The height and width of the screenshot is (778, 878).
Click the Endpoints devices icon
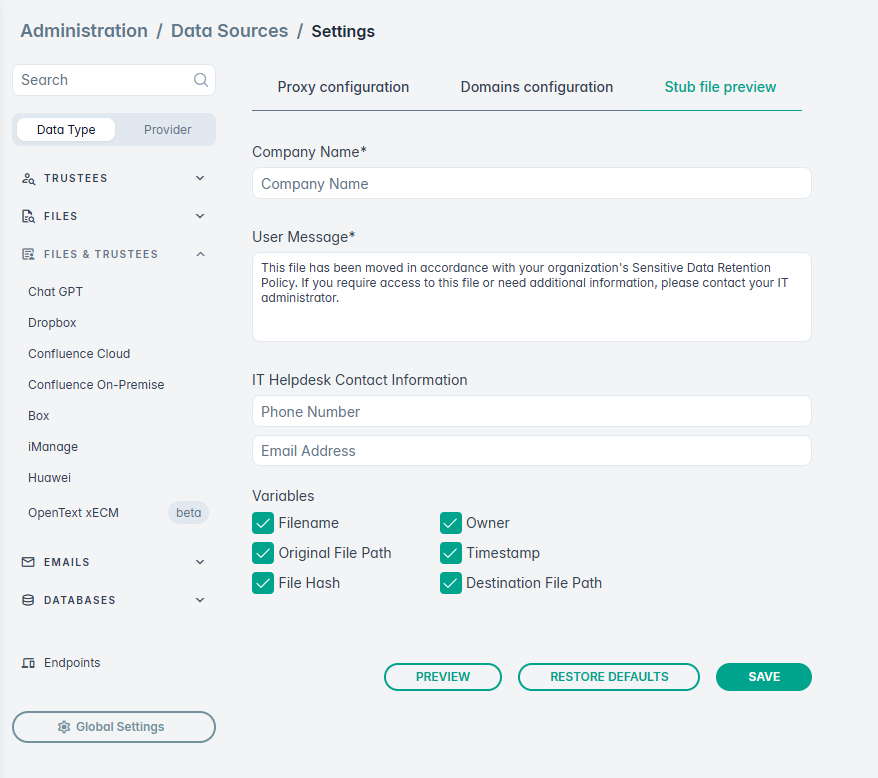tap(28, 663)
